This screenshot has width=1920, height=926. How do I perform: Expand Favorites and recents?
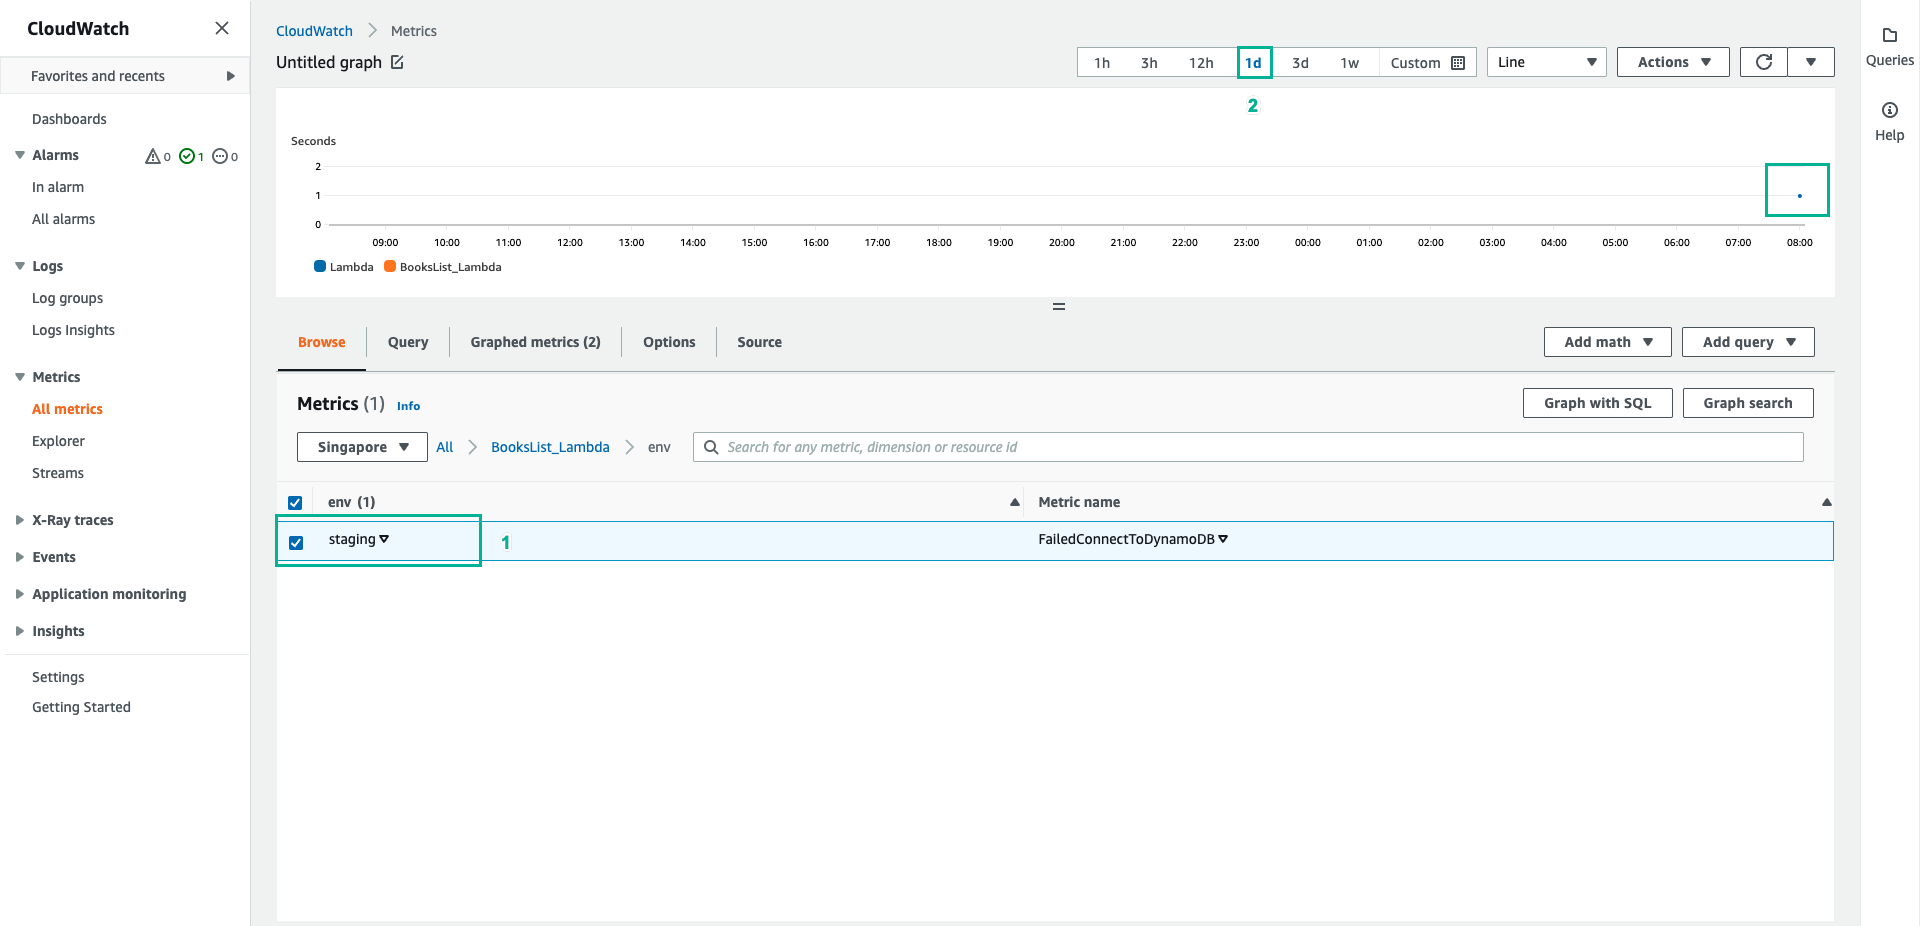230,76
